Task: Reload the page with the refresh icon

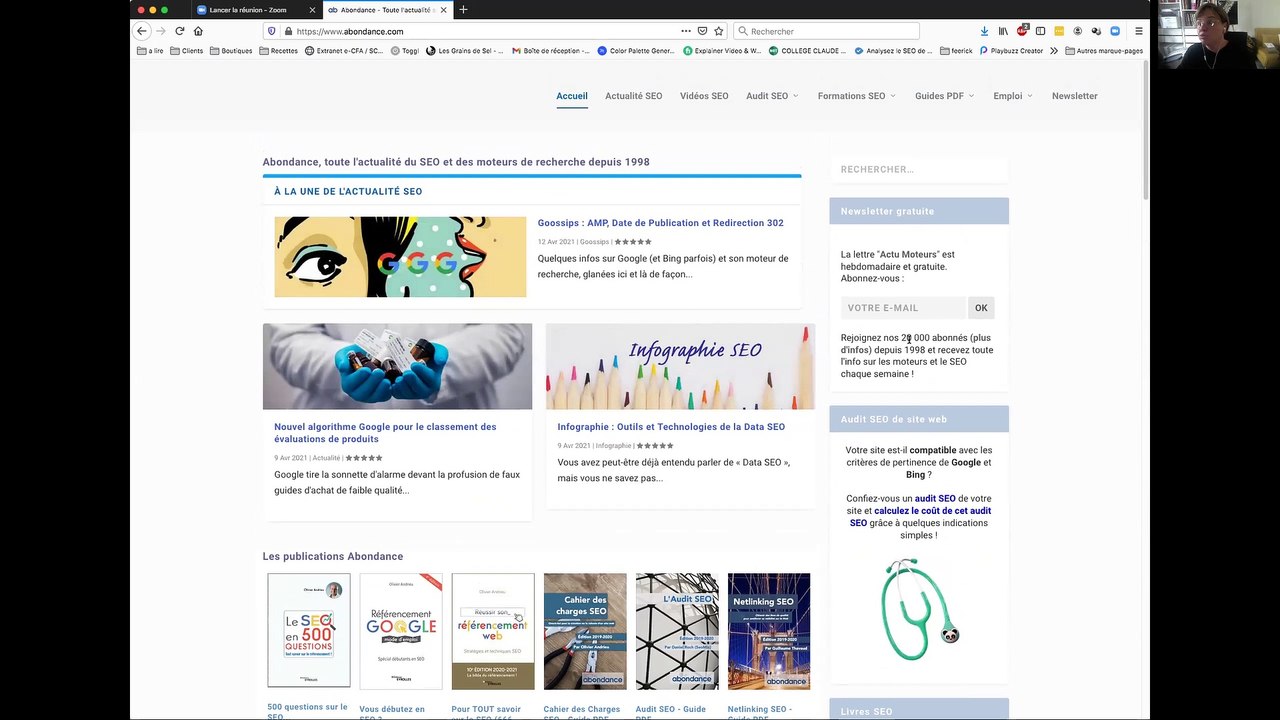Action: (180, 31)
